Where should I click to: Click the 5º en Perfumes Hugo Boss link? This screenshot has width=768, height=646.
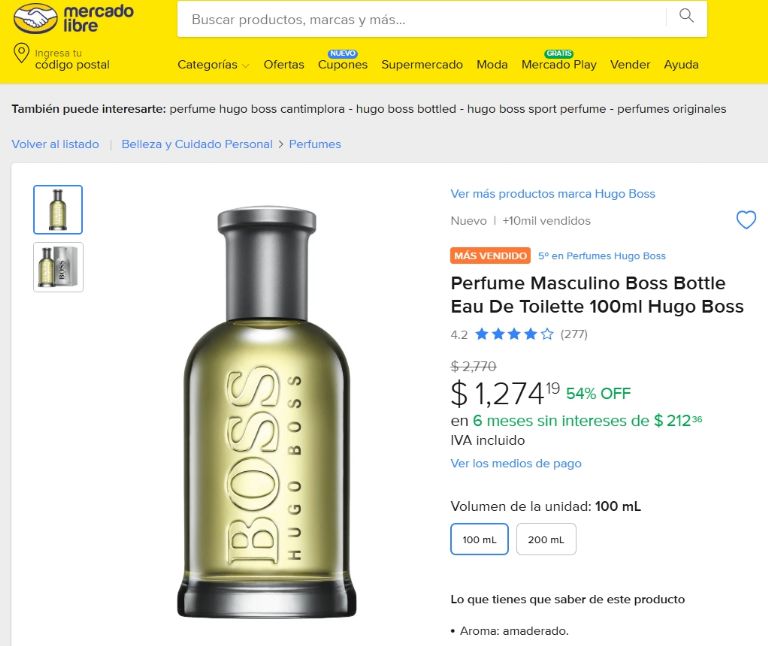pyautogui.click(x=602, y=256)
